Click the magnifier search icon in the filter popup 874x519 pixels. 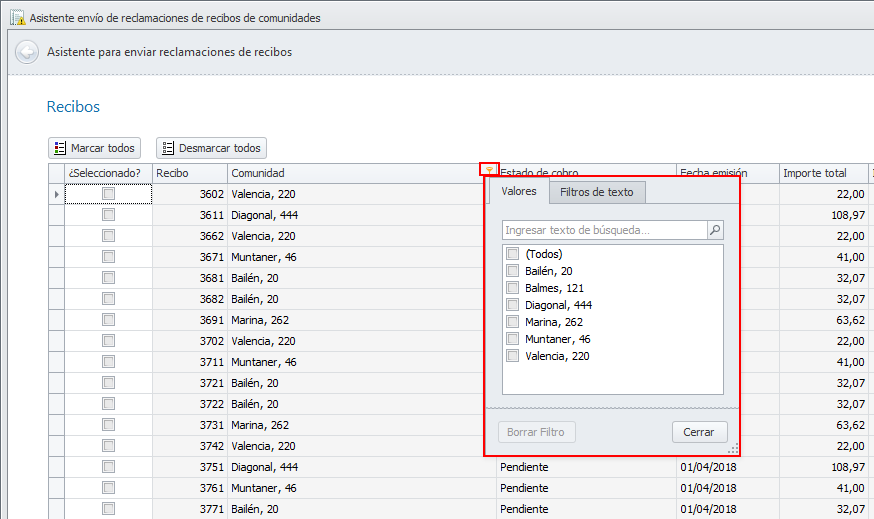pyautogui.click(x=715, y=230)
